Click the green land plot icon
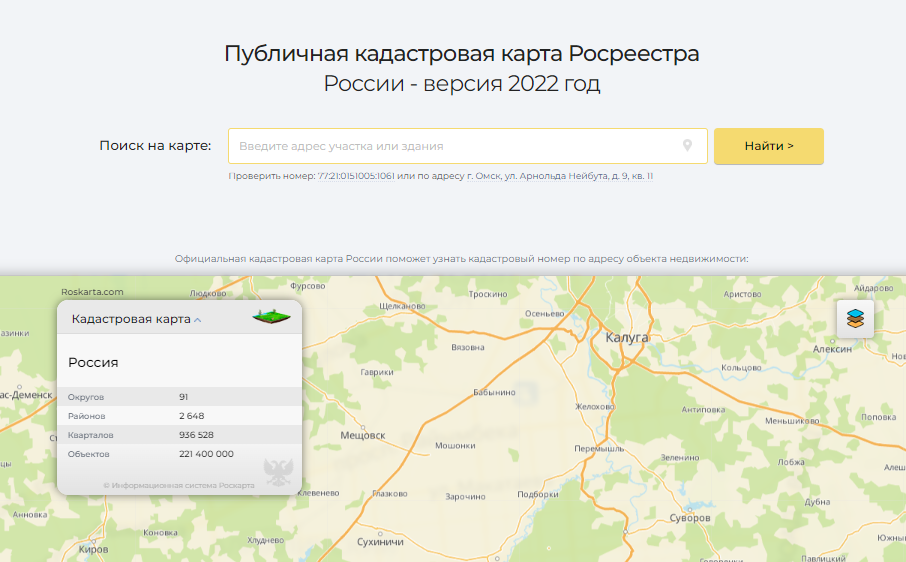Screen dimensions: 906x562 pyautogui.click(x=272, y=317)
